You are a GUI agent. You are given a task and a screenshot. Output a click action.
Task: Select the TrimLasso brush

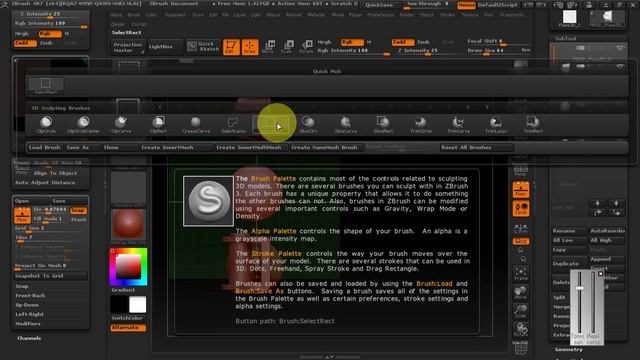(496, 124)
